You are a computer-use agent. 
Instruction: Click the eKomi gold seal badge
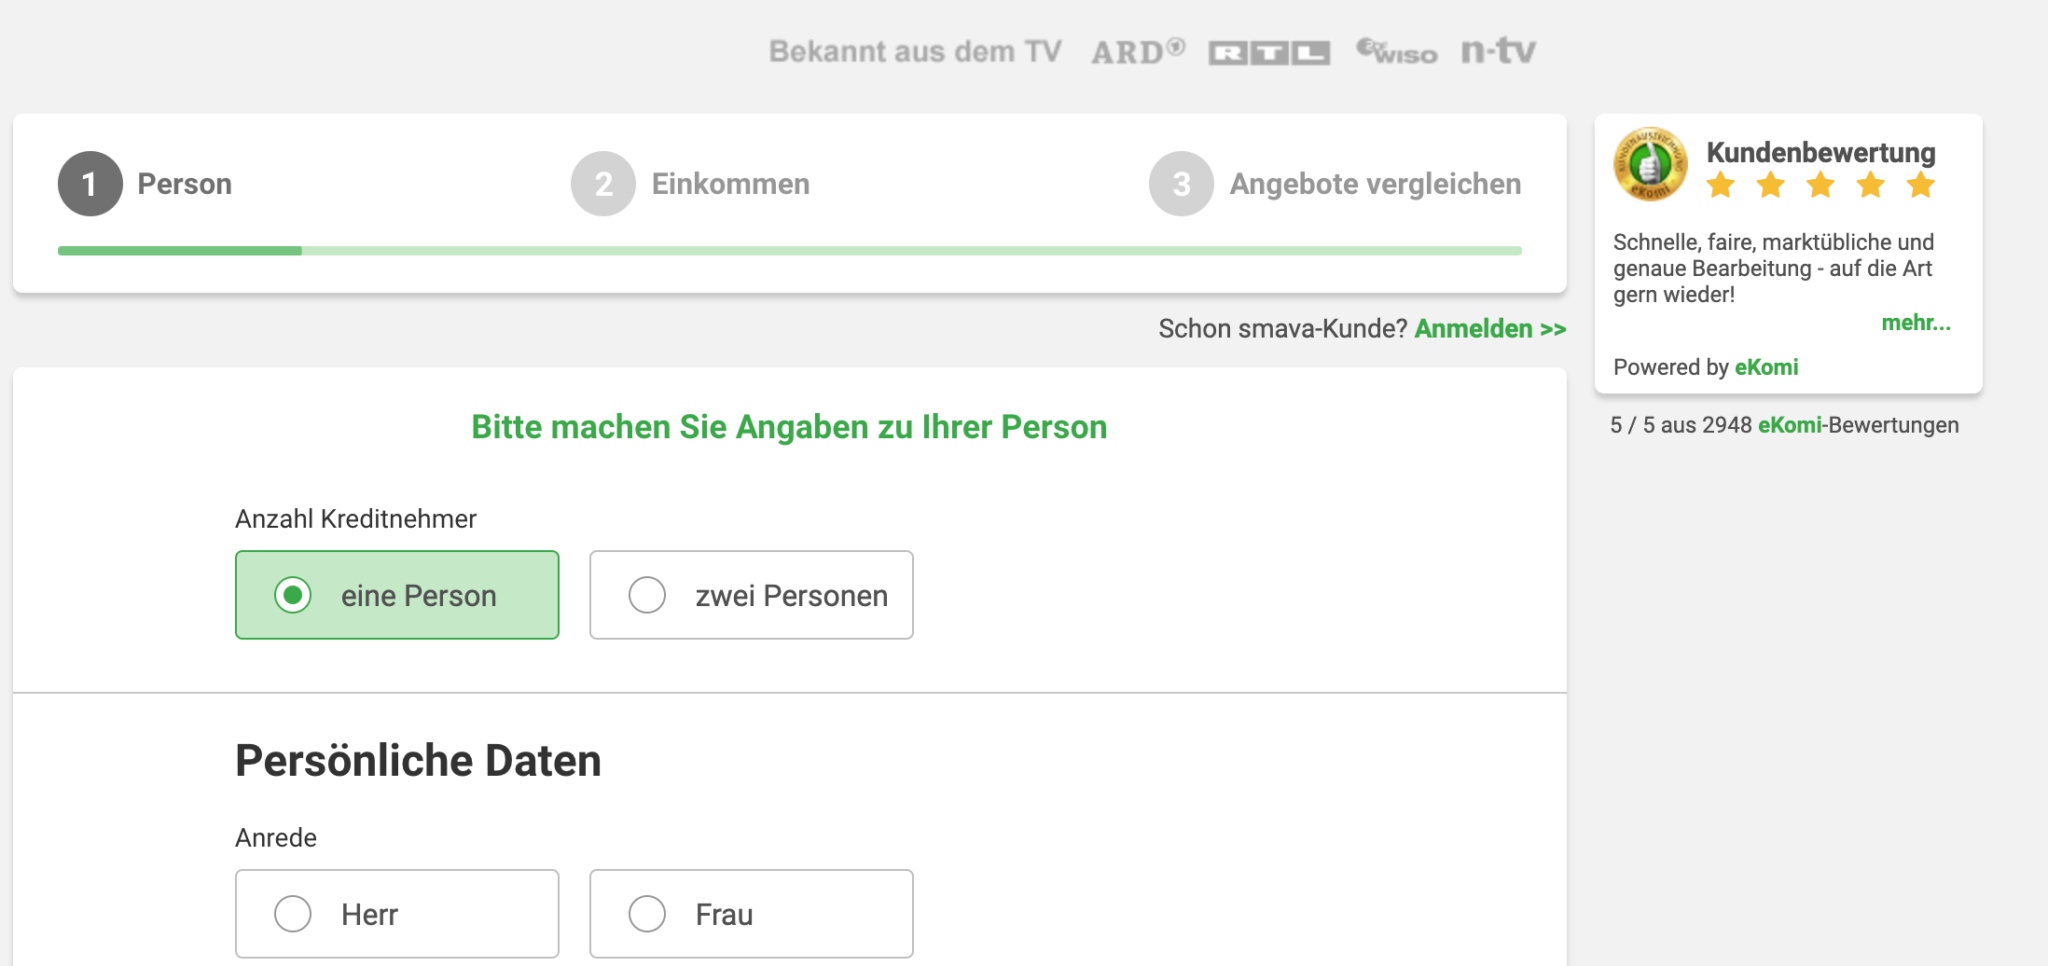(x=1650, y=165)
